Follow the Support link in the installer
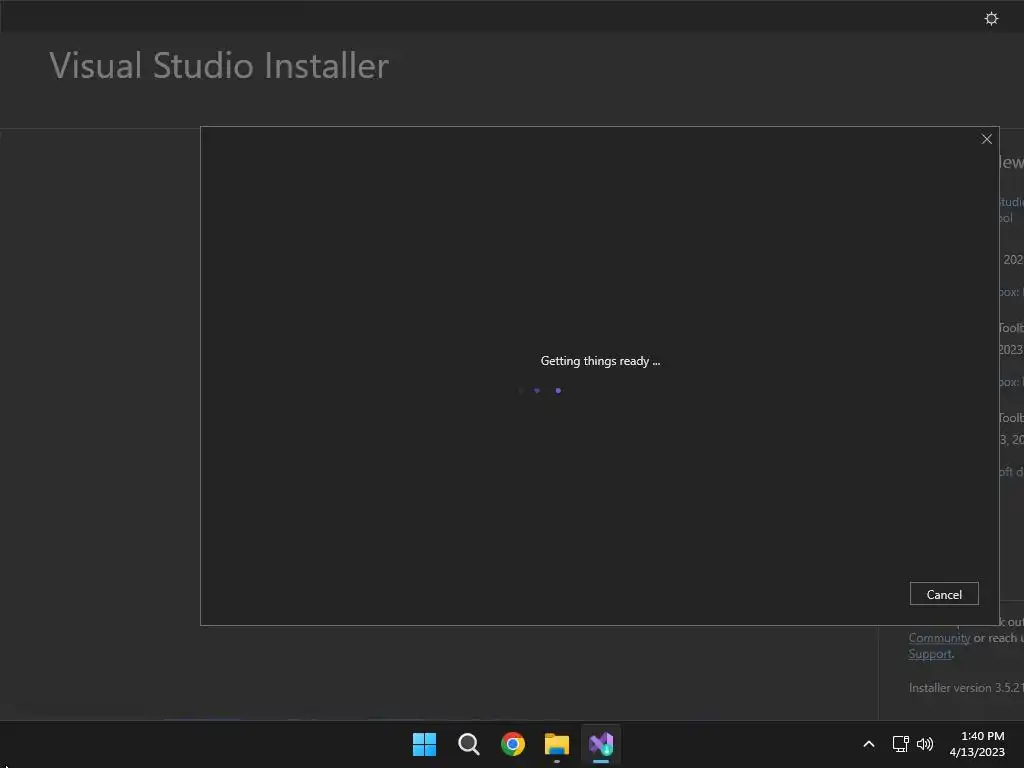Screen dimensions: 1024x768 pos(930,654)
